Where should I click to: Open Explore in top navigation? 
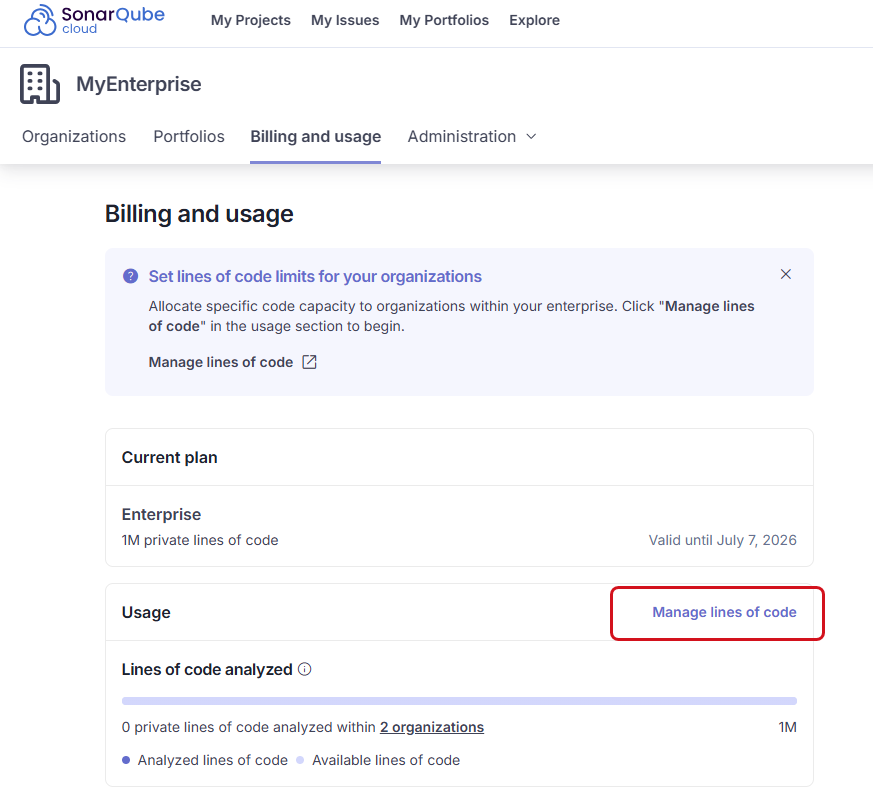tap(534, 21)
